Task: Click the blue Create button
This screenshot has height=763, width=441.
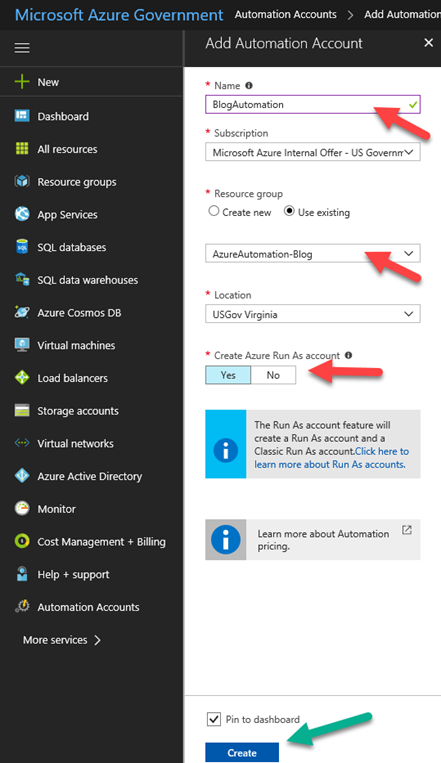Action: point(242,752)
